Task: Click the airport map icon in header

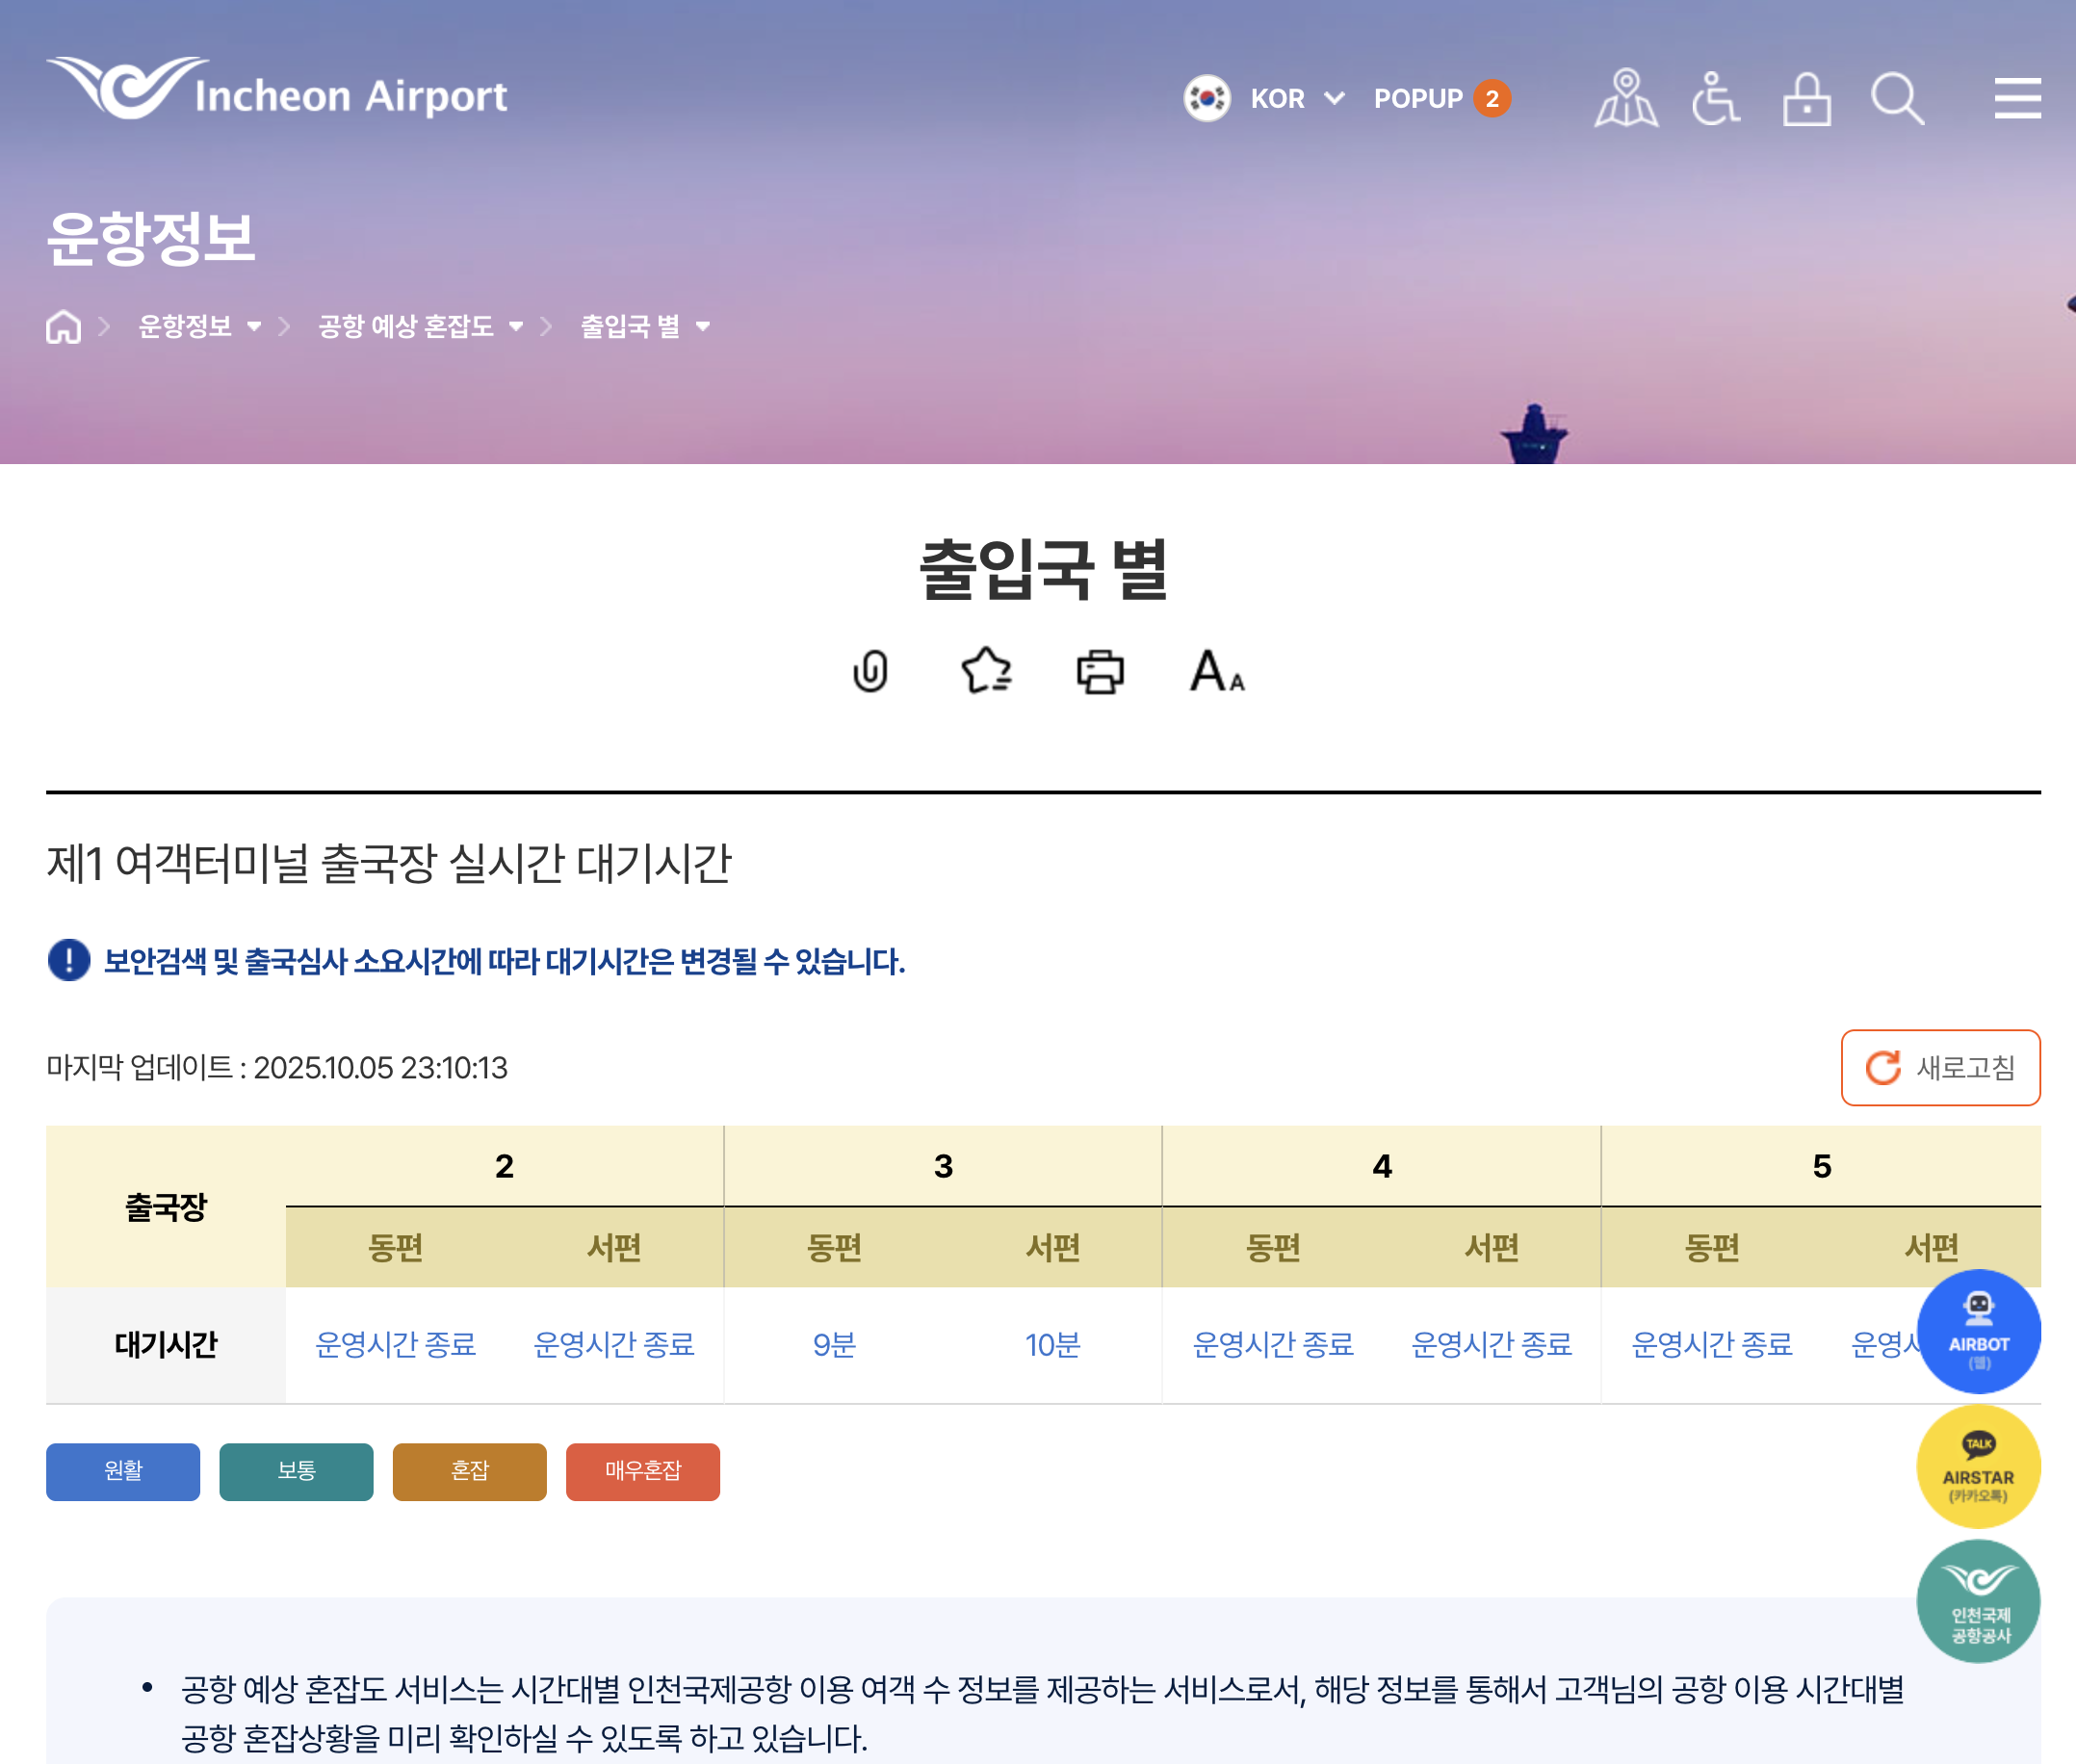Action: coord(1625,98)
